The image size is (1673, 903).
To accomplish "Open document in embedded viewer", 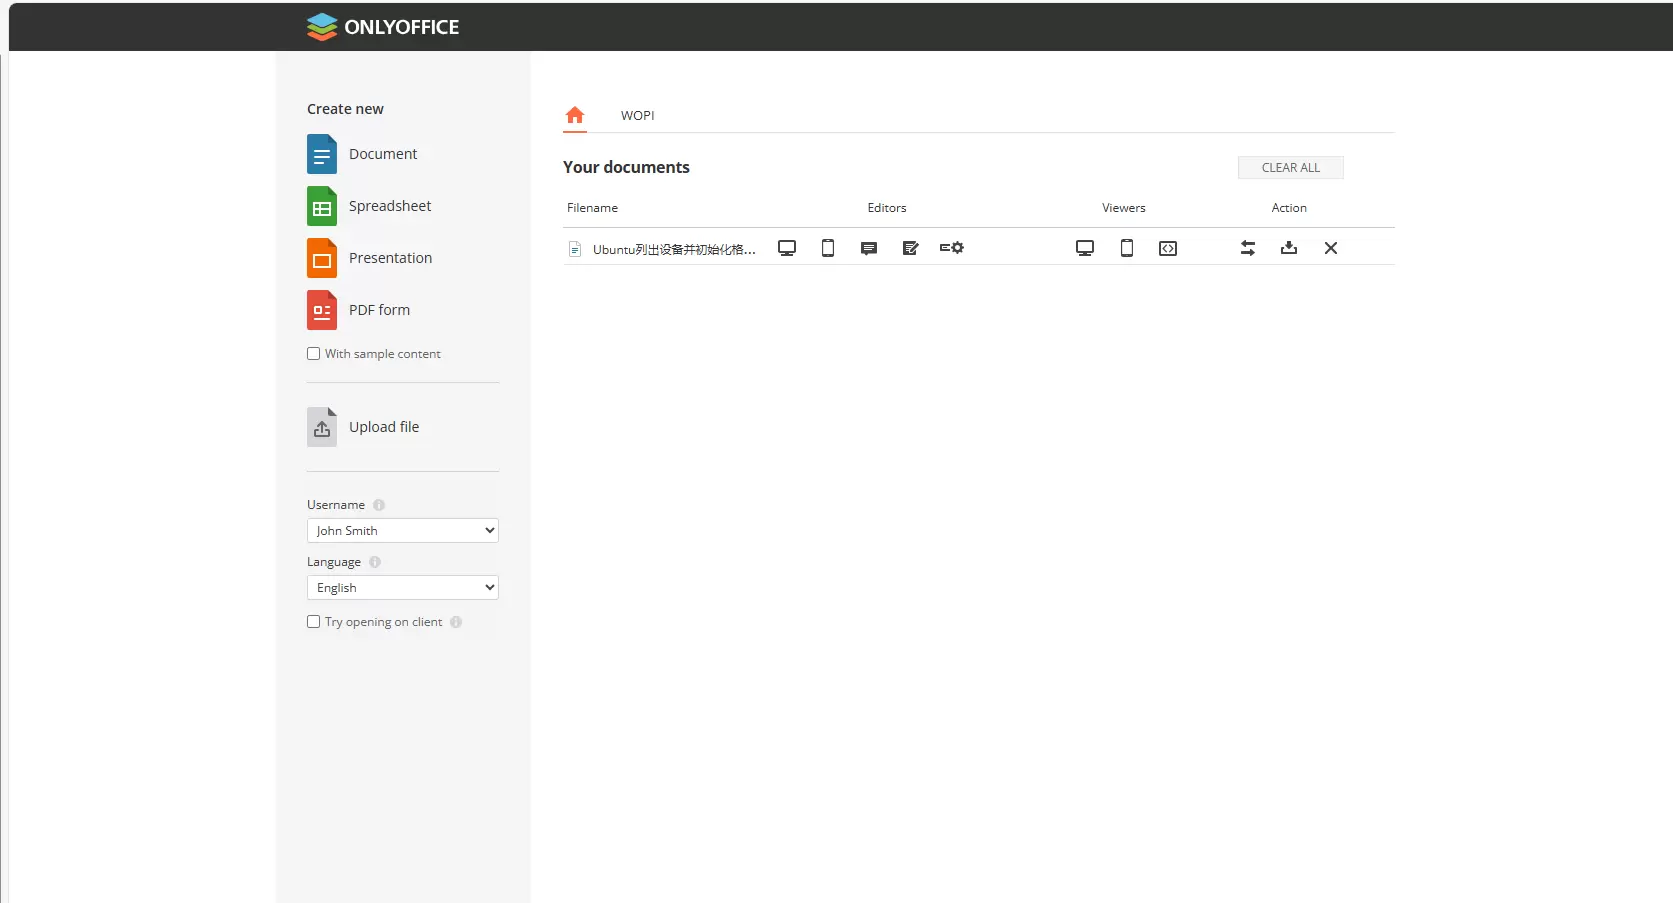I will pyautogui.click(x=1168, y=248).
